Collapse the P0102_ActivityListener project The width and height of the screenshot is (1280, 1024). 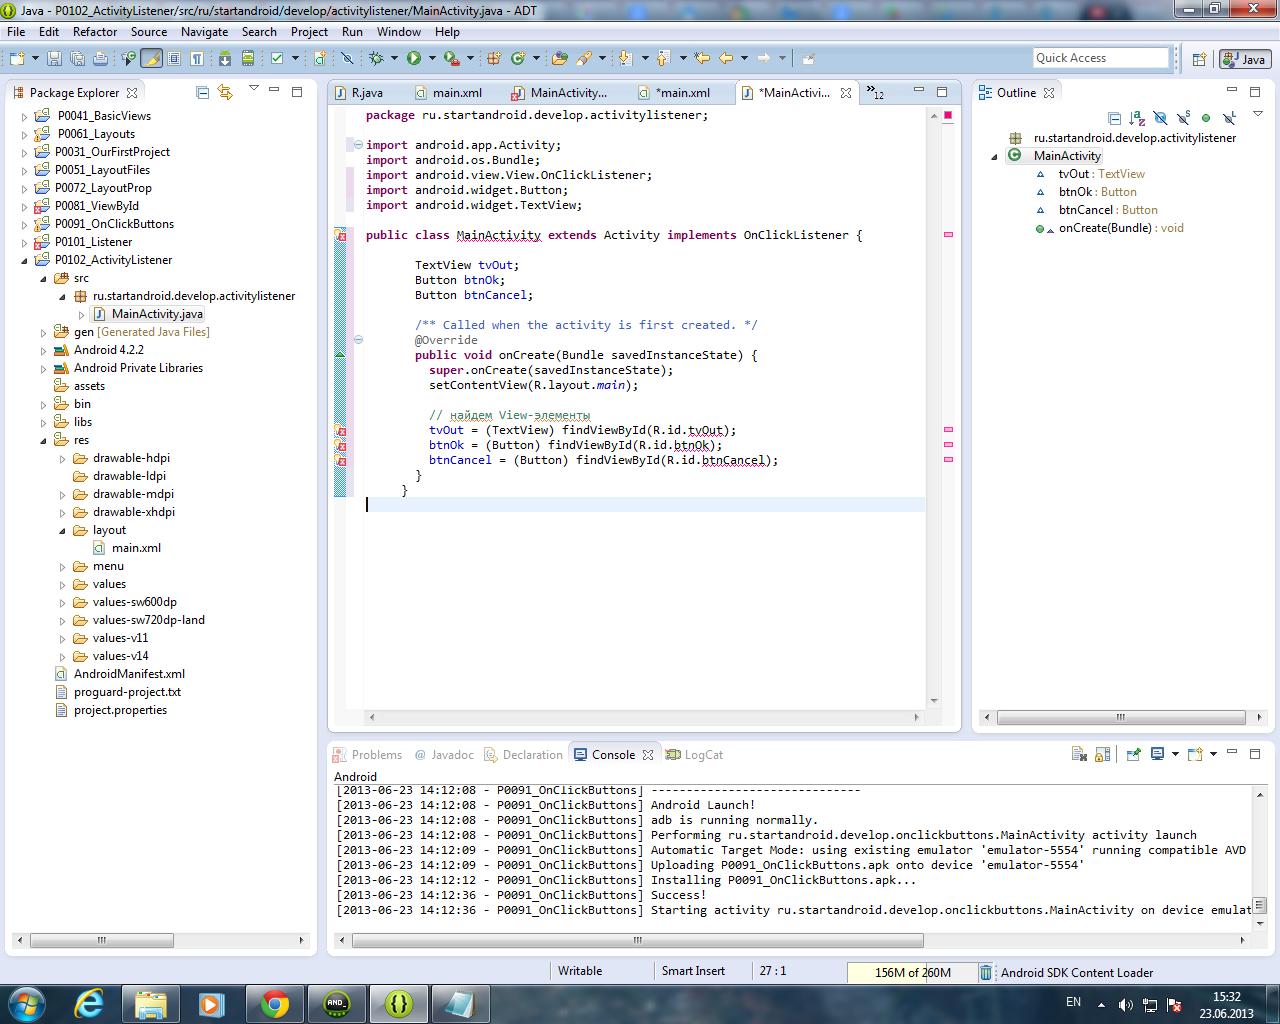(25, 260)
